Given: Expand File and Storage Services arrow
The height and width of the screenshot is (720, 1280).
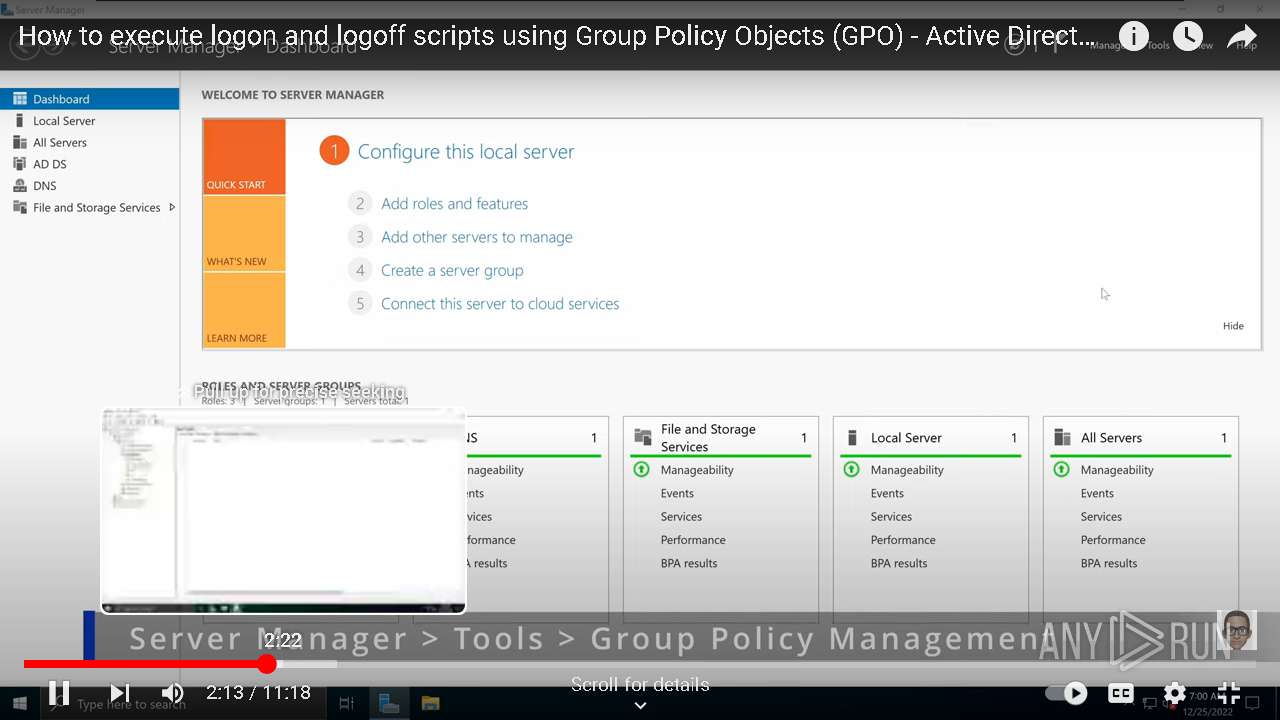Looking at the screenshot, I should (x=172, y=208).
